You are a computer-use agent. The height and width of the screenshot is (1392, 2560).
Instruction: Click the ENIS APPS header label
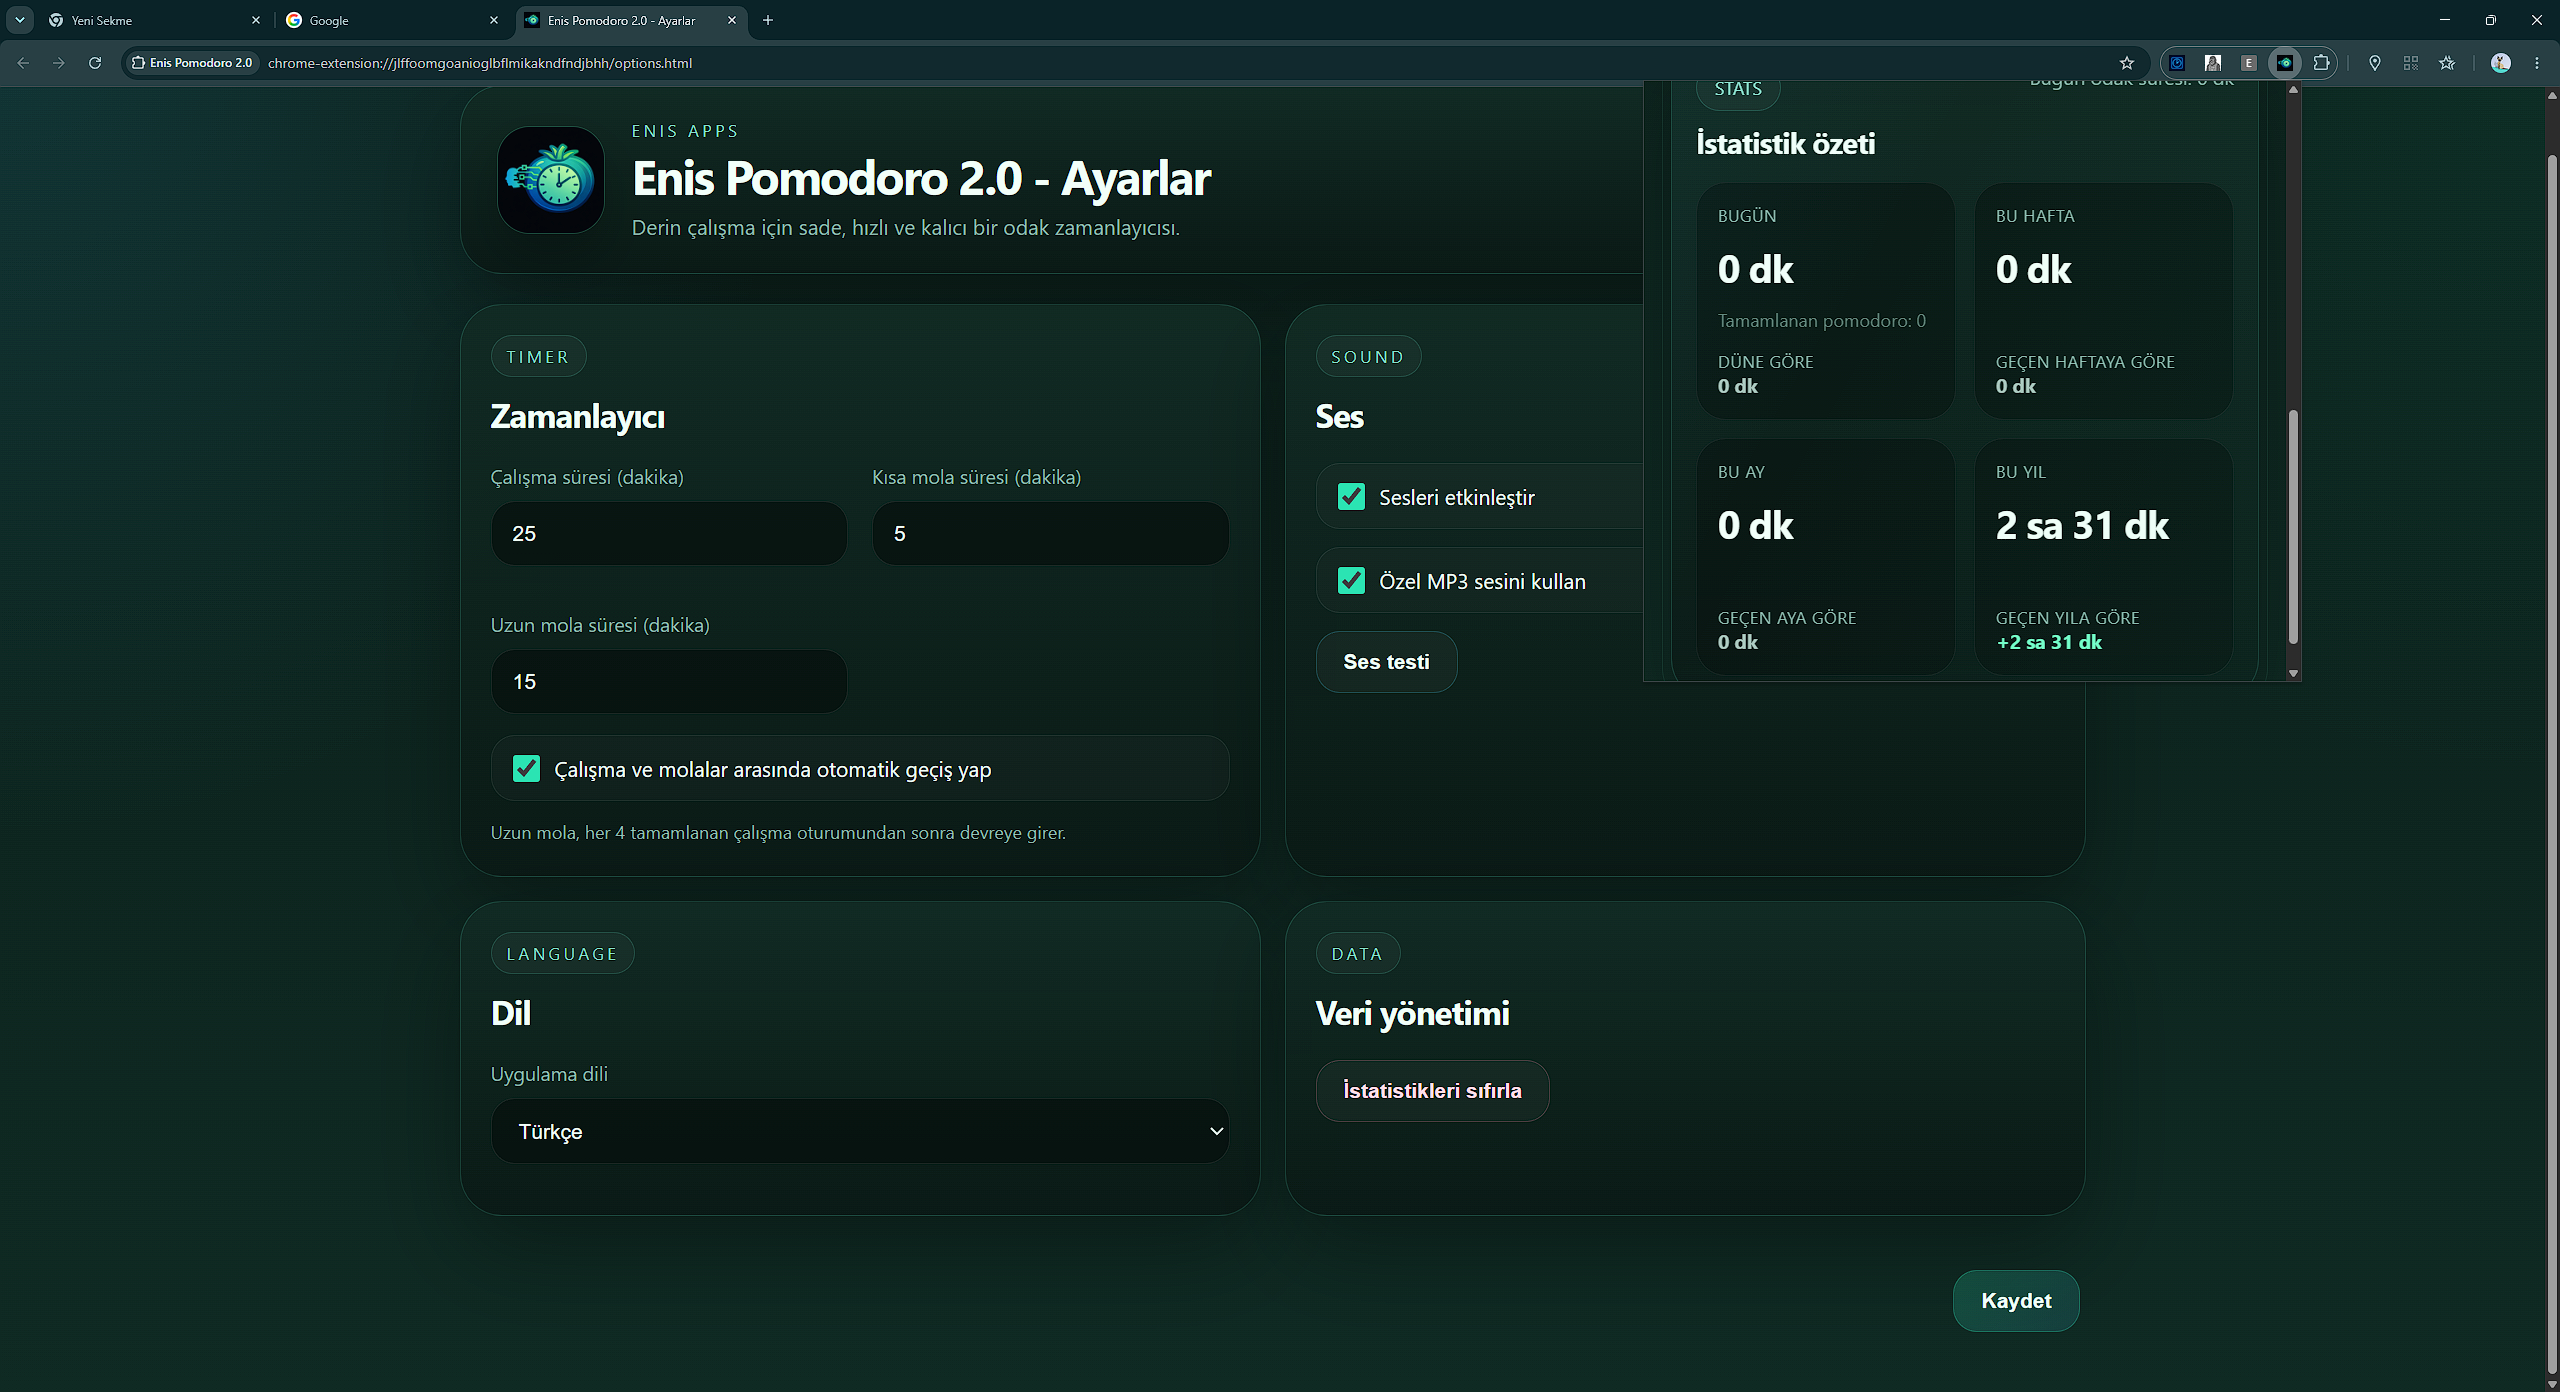click(685, 131)
